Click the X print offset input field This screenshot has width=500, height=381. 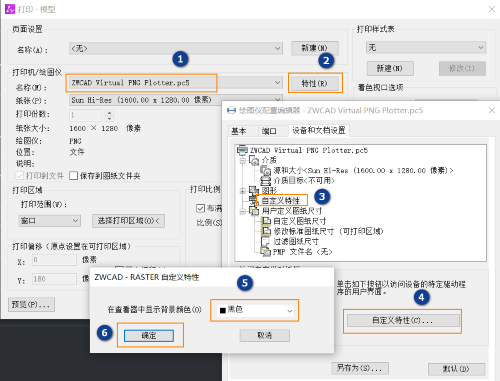(x=54, y=260)
